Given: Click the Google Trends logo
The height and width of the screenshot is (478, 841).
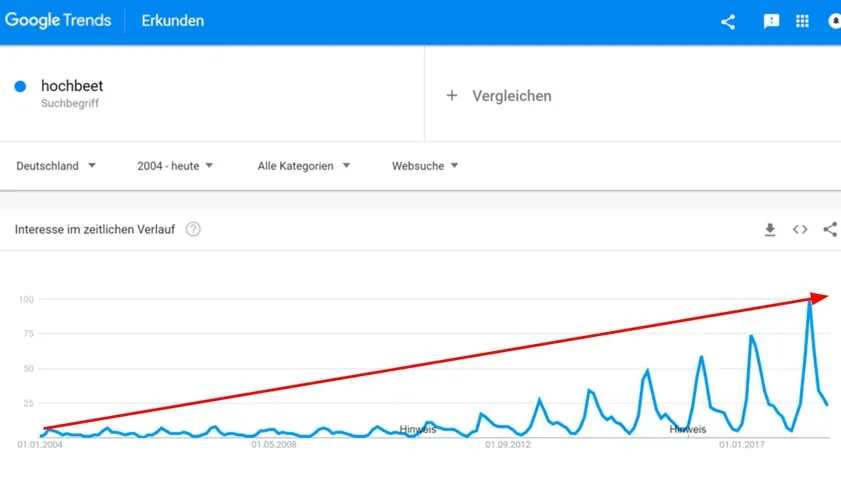Looking at the screenshot, I should click(58, 20).
